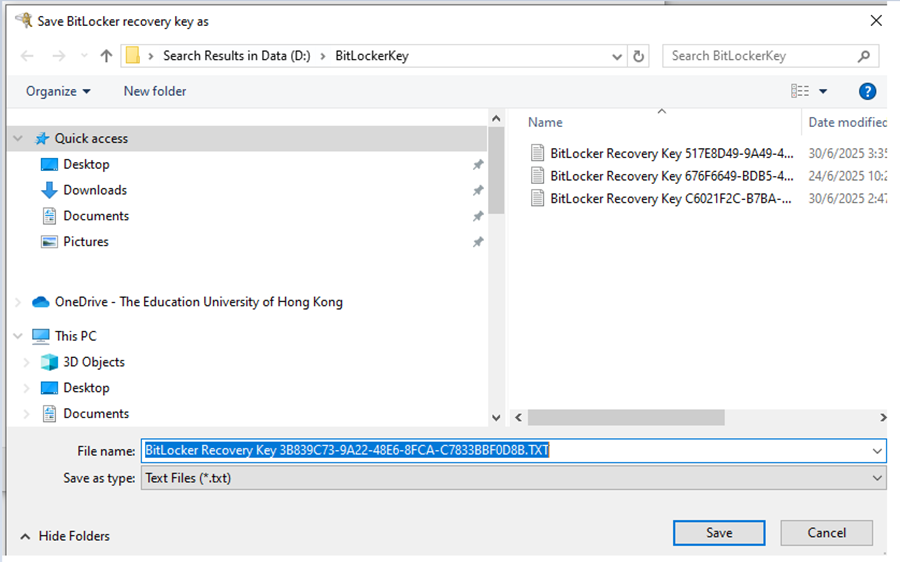The image size is (900, 562).
Task: Click the yellow folder icon in address bar
Action: point(133,56)
